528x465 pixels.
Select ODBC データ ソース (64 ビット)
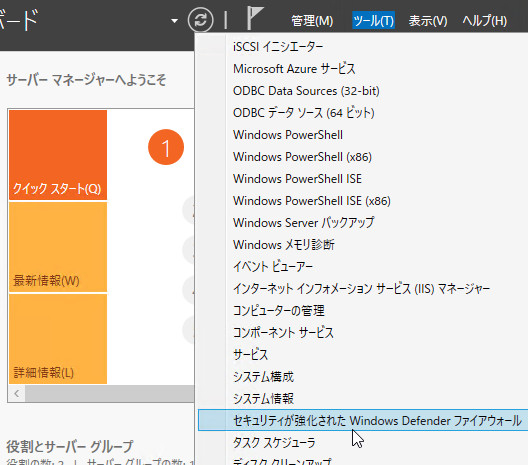(303, 113)
